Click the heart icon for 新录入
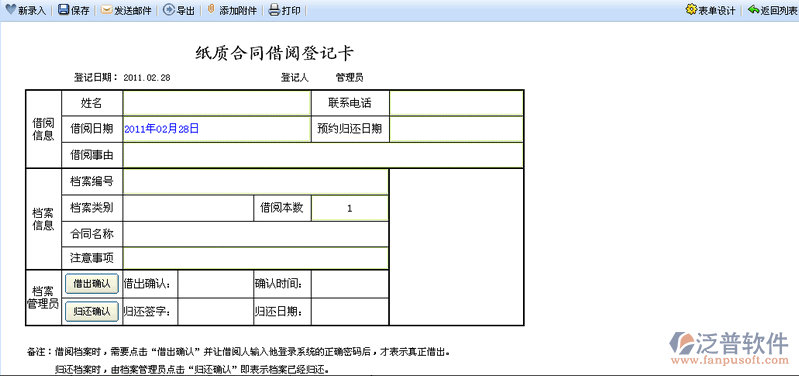Screen dimensions: 799x376 pos(10,10)
